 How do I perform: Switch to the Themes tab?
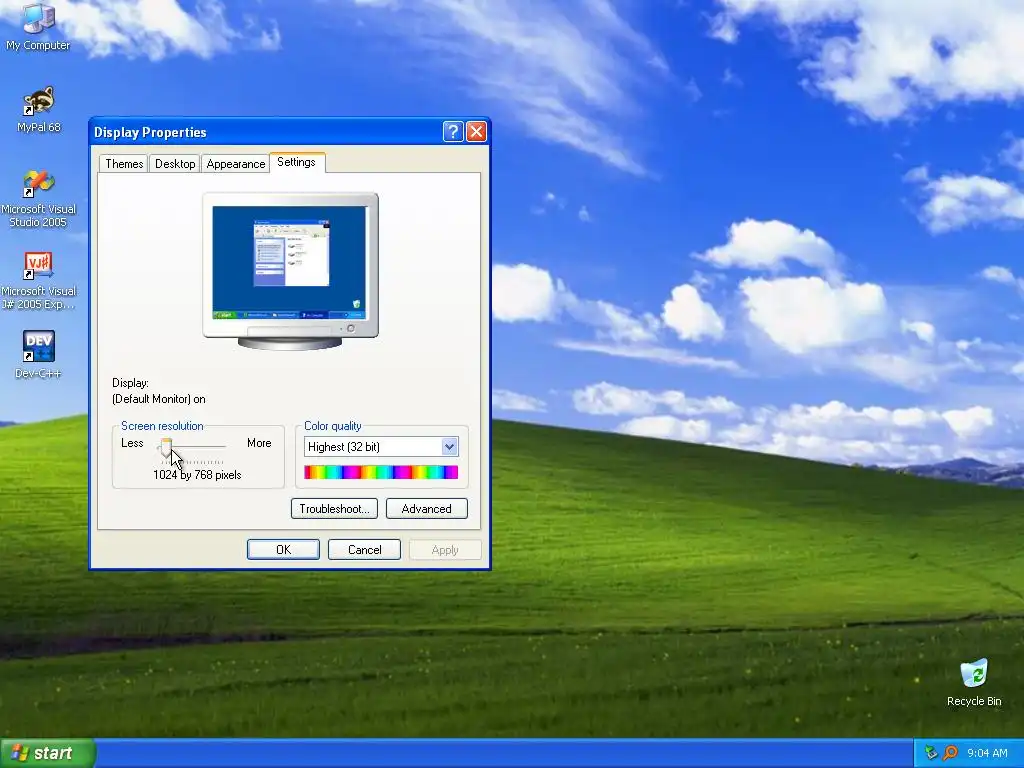(124, 163)
